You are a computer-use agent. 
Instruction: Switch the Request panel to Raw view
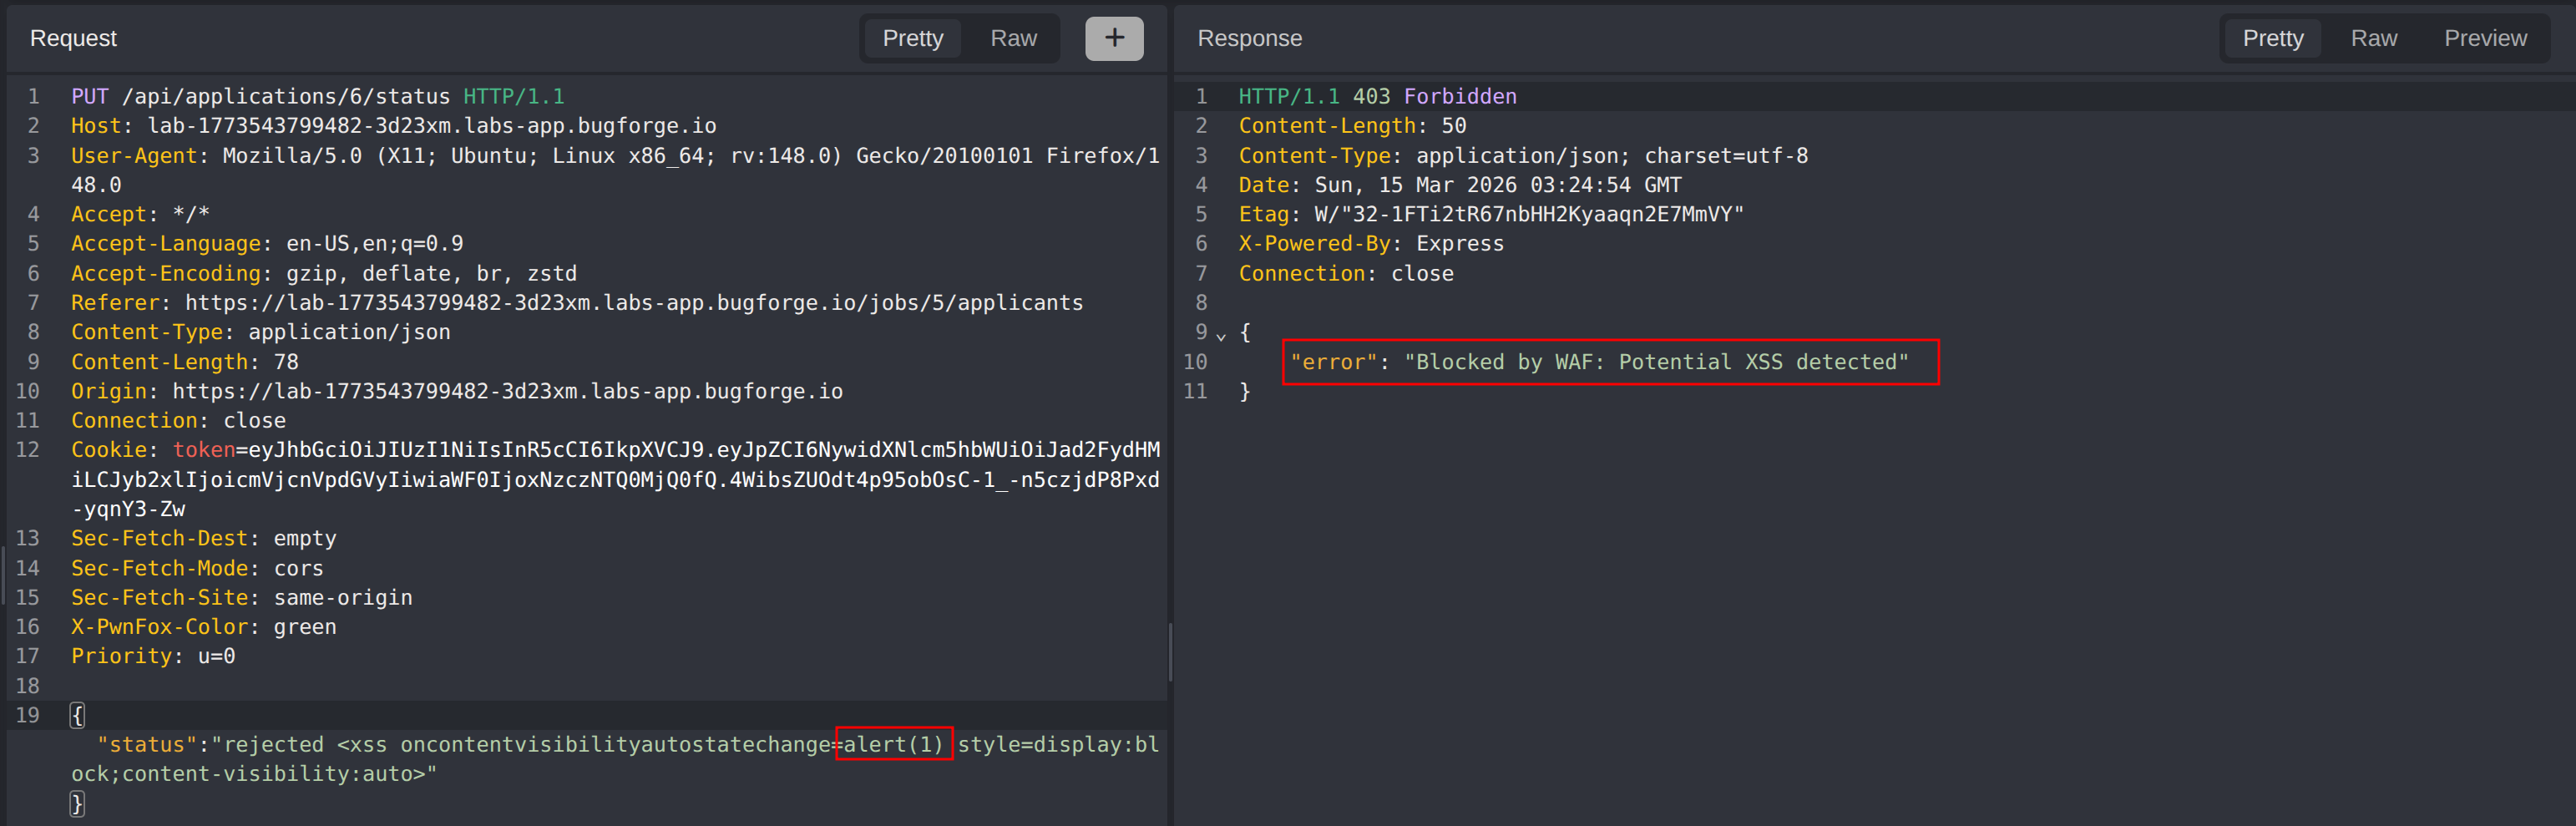pos(1013,38)
